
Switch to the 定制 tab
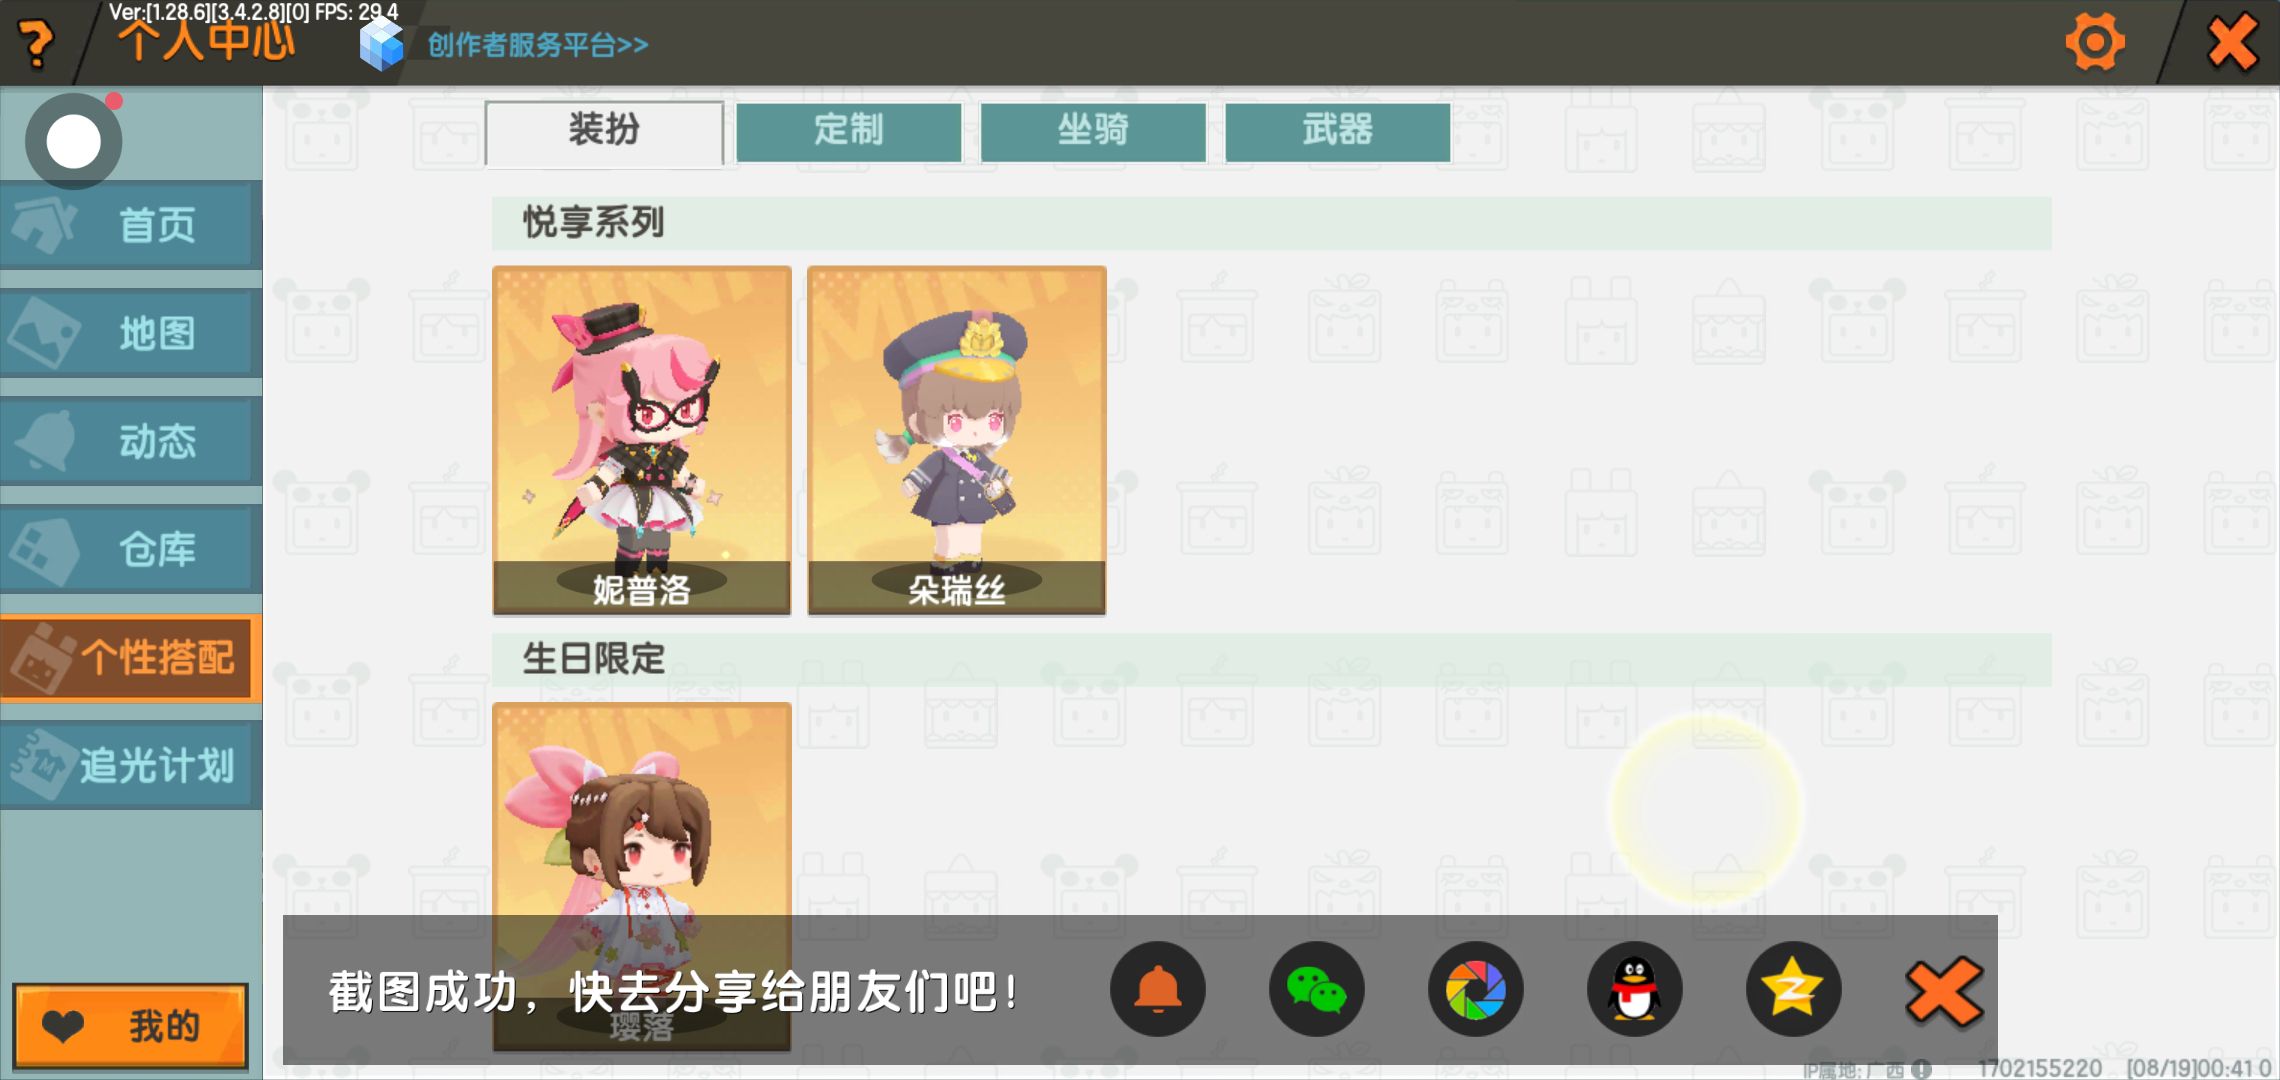click(849, 131)
